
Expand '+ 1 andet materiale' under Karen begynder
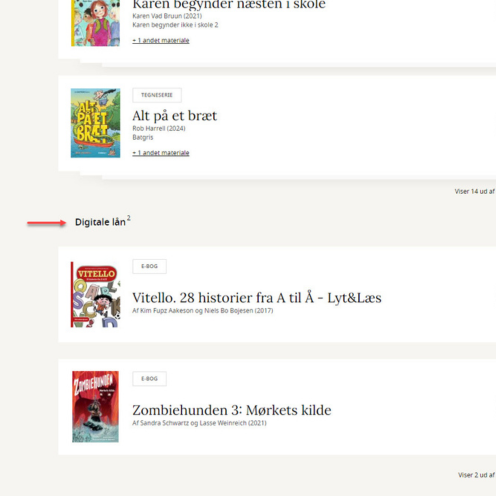pyautogui.click(x=161, y=41)
